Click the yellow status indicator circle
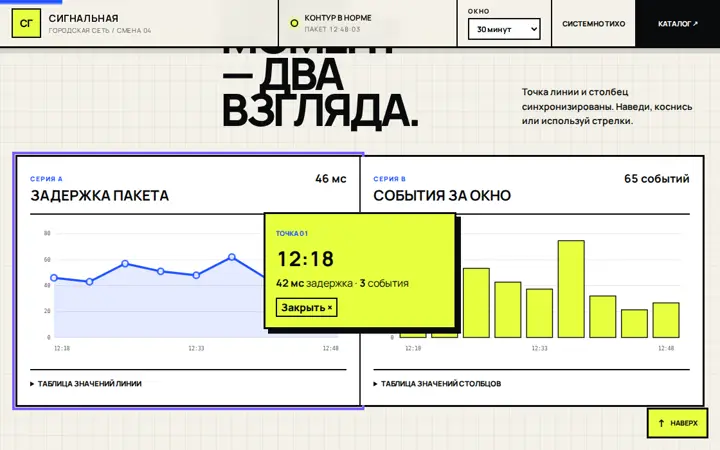The image size is (720, 450). click(x=294, y=23)
